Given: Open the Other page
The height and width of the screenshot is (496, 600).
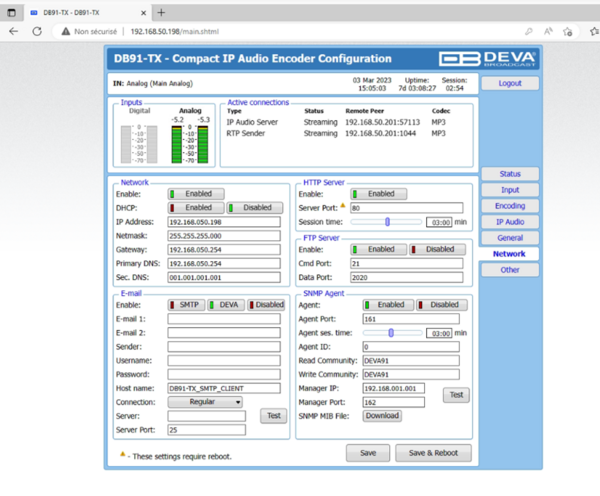Looking at the screenshot, I should tap(510, 270).
